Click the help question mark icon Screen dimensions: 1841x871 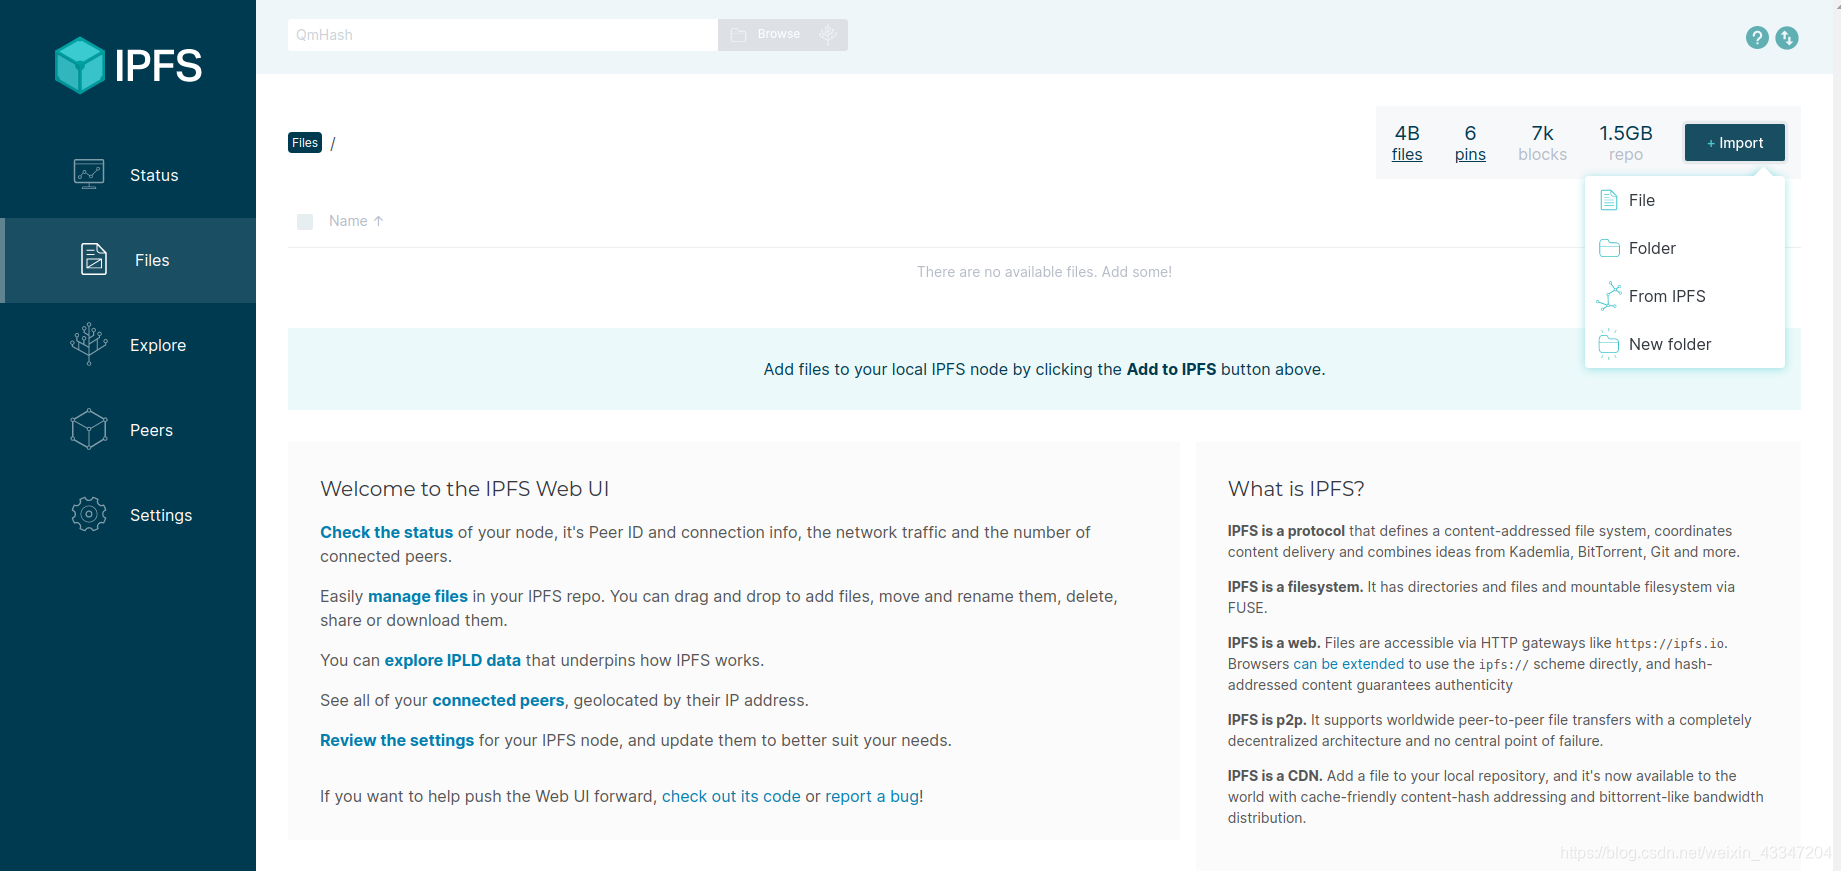click(x=1757, y=38)
